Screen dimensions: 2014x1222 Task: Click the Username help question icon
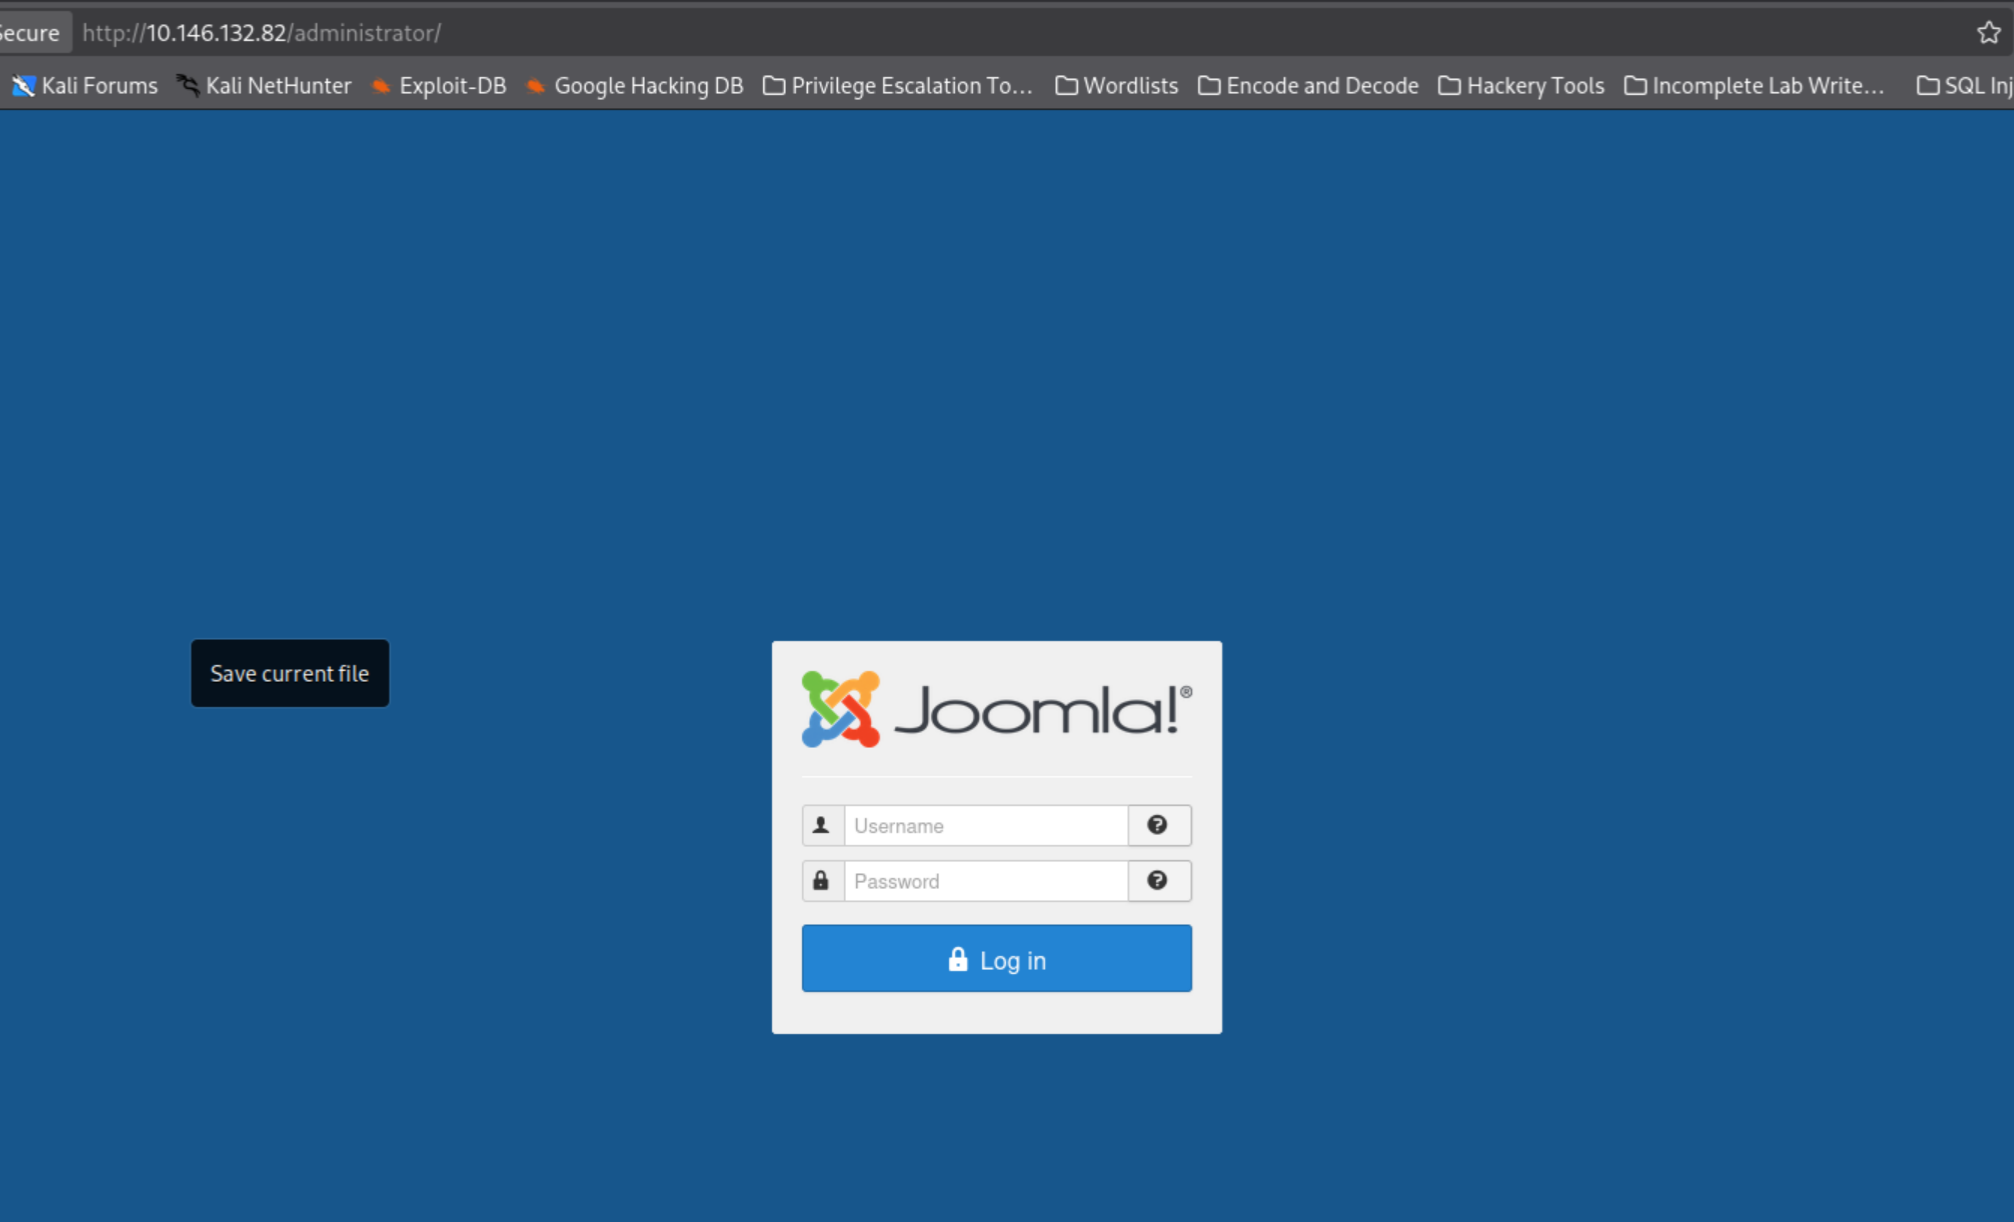coord(1159,826)
